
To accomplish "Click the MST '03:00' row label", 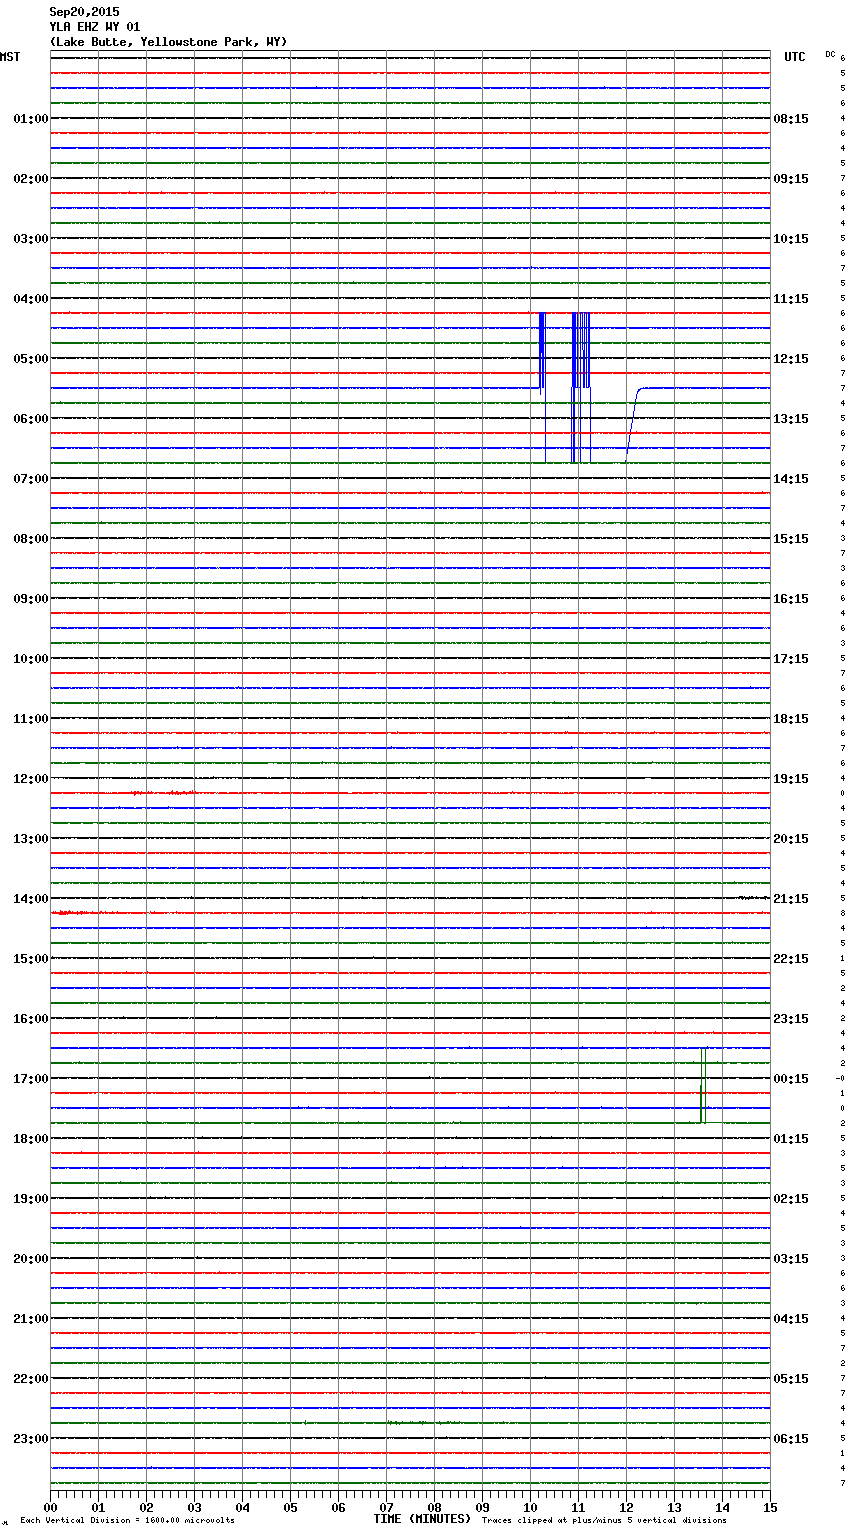I will [31, 239].
